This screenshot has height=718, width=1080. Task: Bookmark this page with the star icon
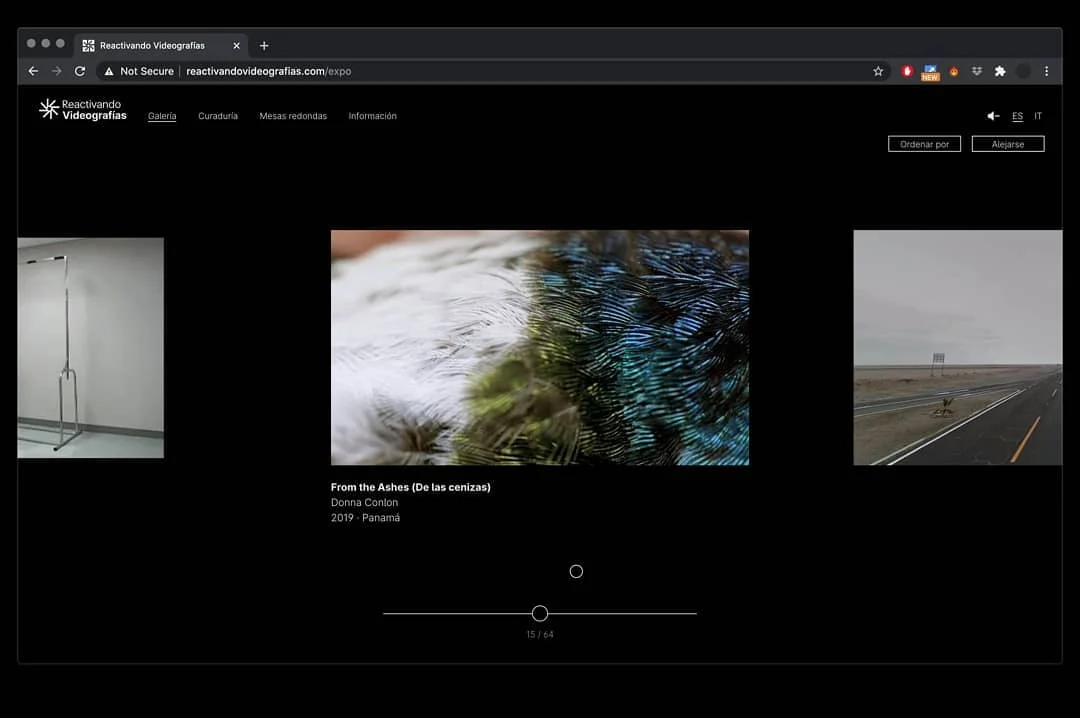pos(878,71)
